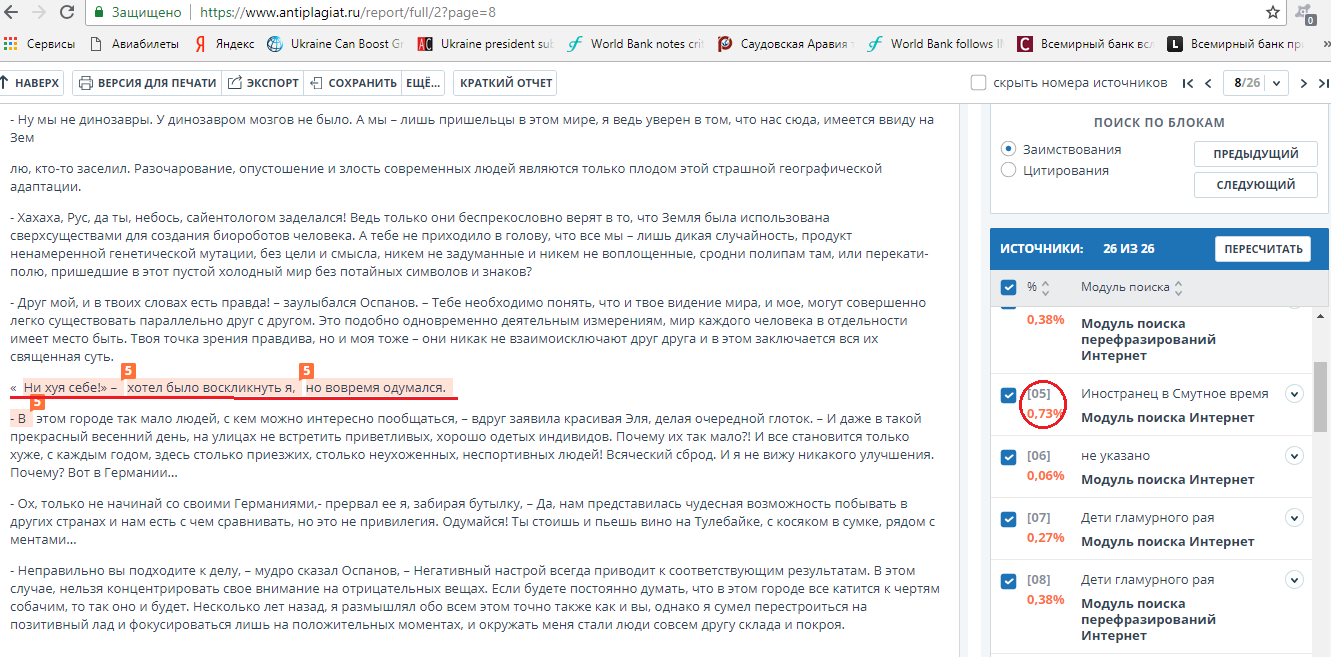The width and height of the screenshot is (1331, 657).
Task: Sort sources by % column
Action: pyautogui.click(x=1038, y=288)
